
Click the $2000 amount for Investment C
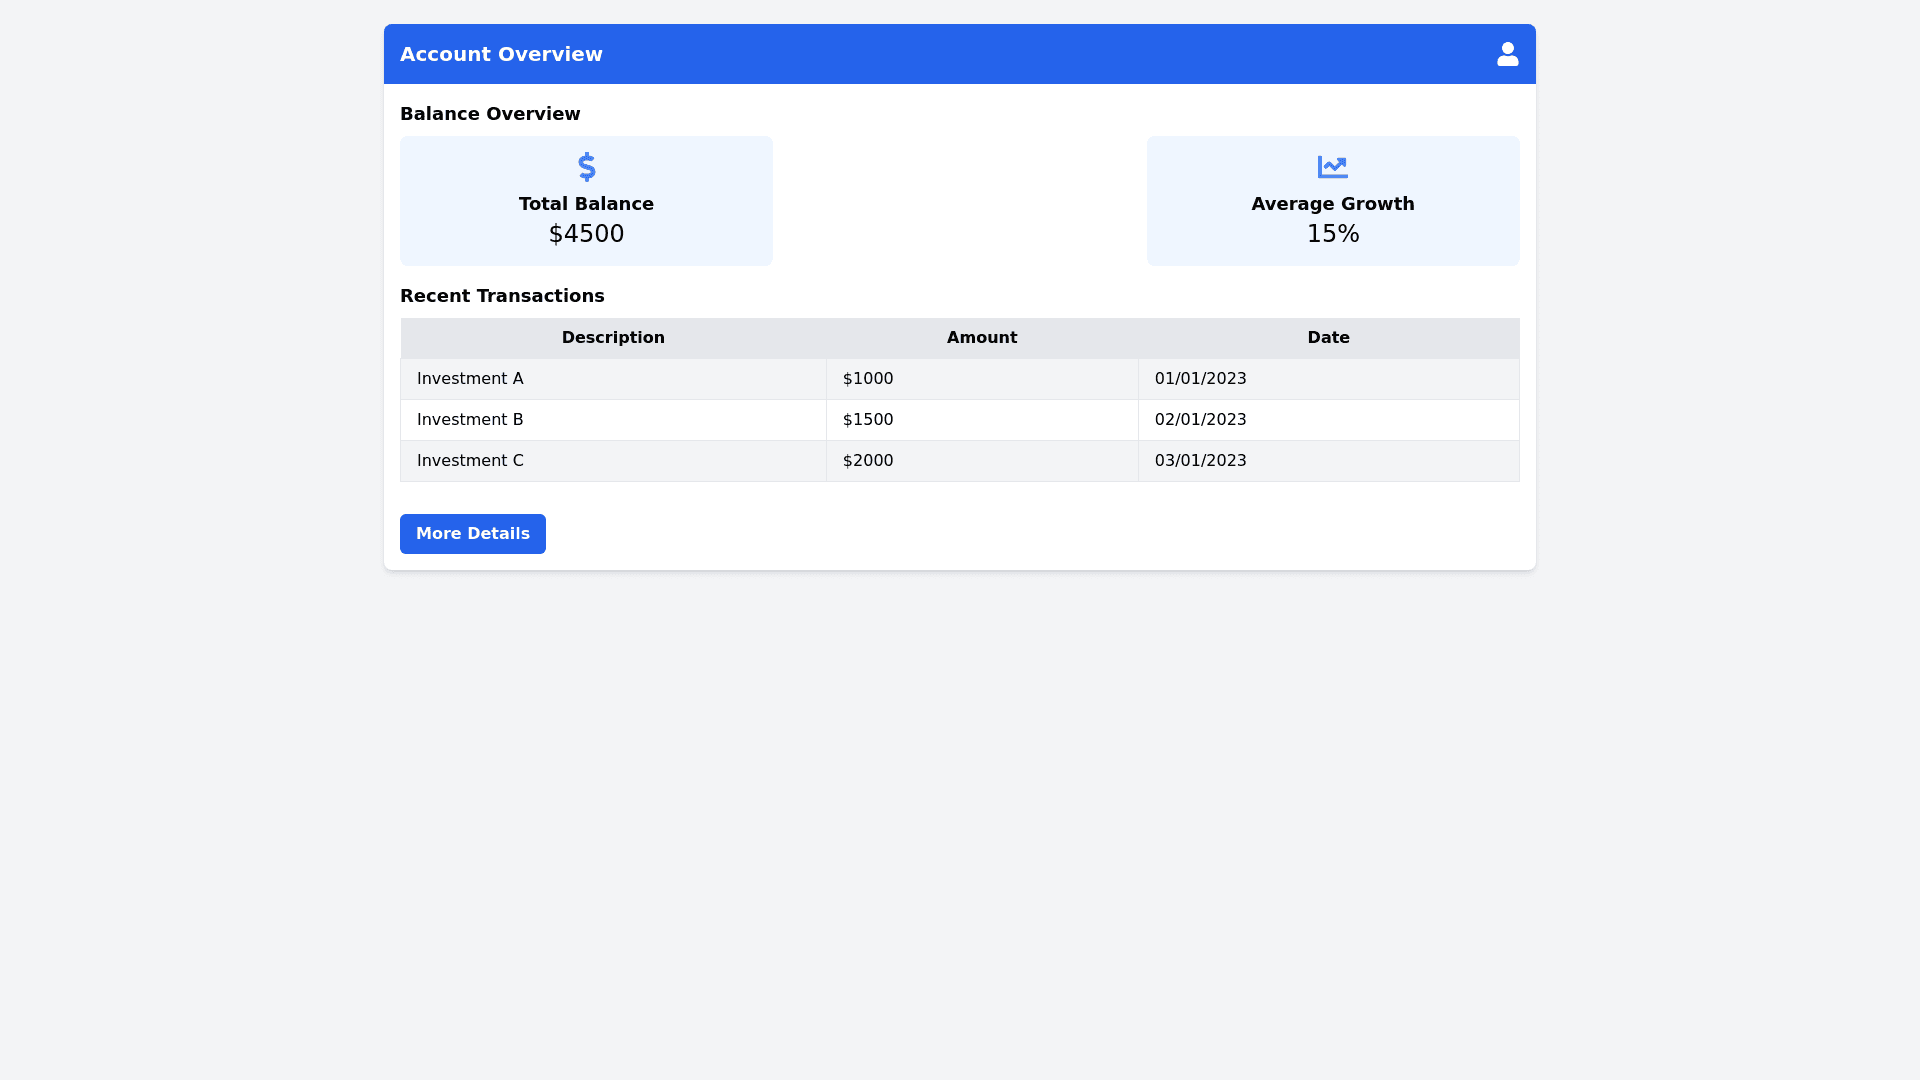(867, 460)
